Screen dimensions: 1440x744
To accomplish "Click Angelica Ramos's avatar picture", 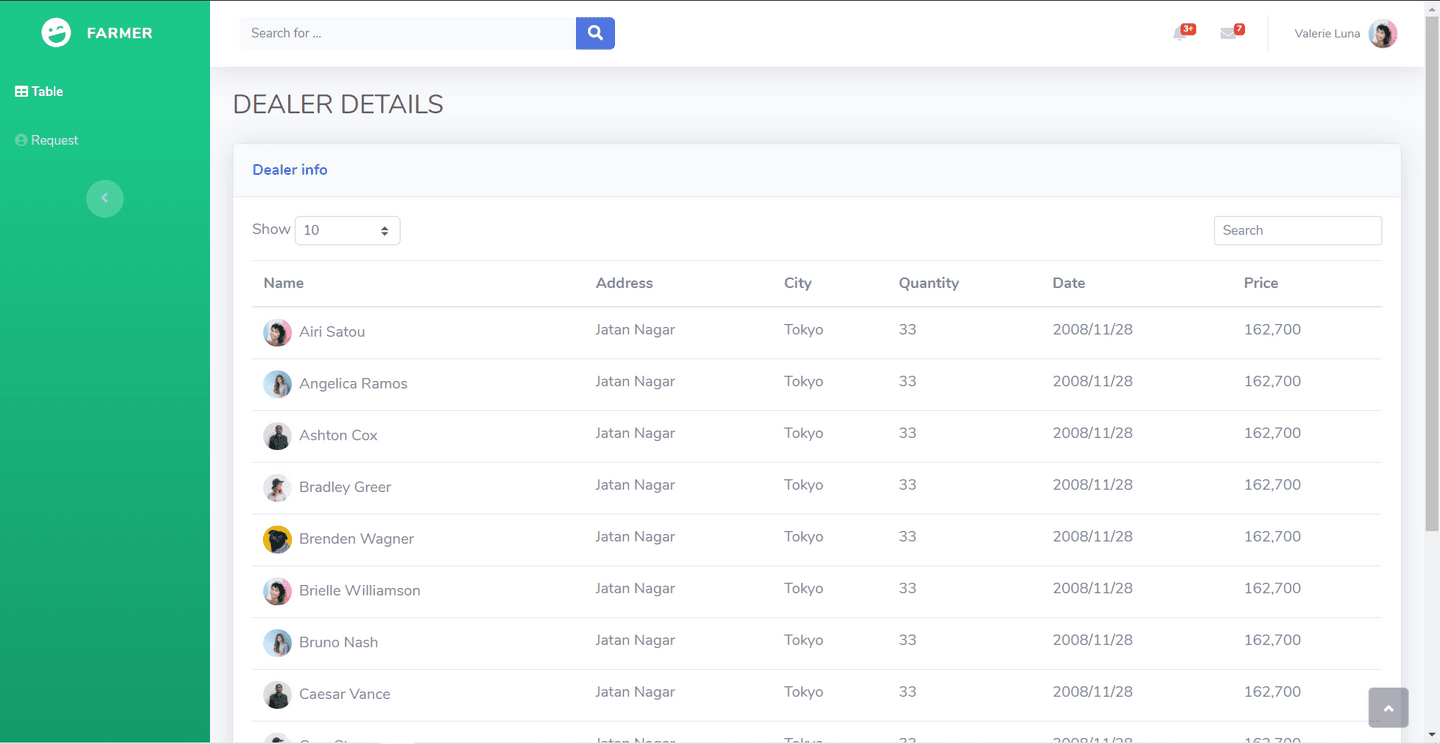I will [277, 384].
